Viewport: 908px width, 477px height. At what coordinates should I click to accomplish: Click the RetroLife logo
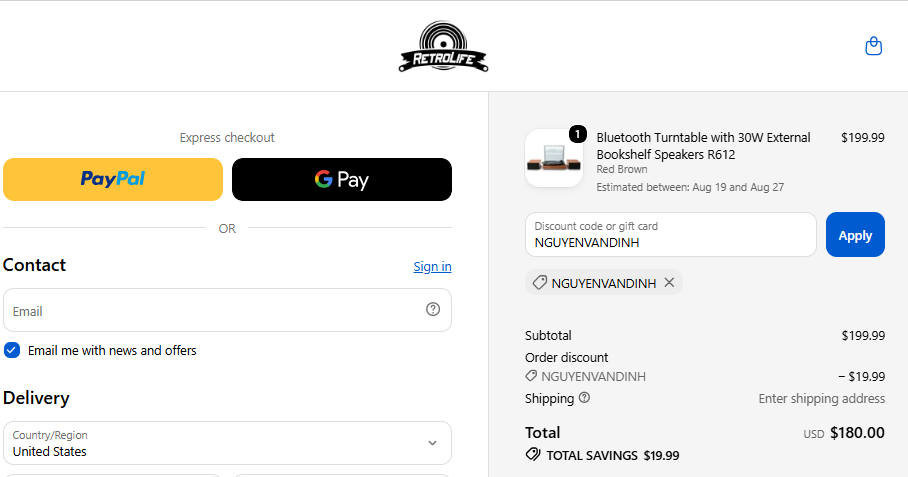click(444, 46)
